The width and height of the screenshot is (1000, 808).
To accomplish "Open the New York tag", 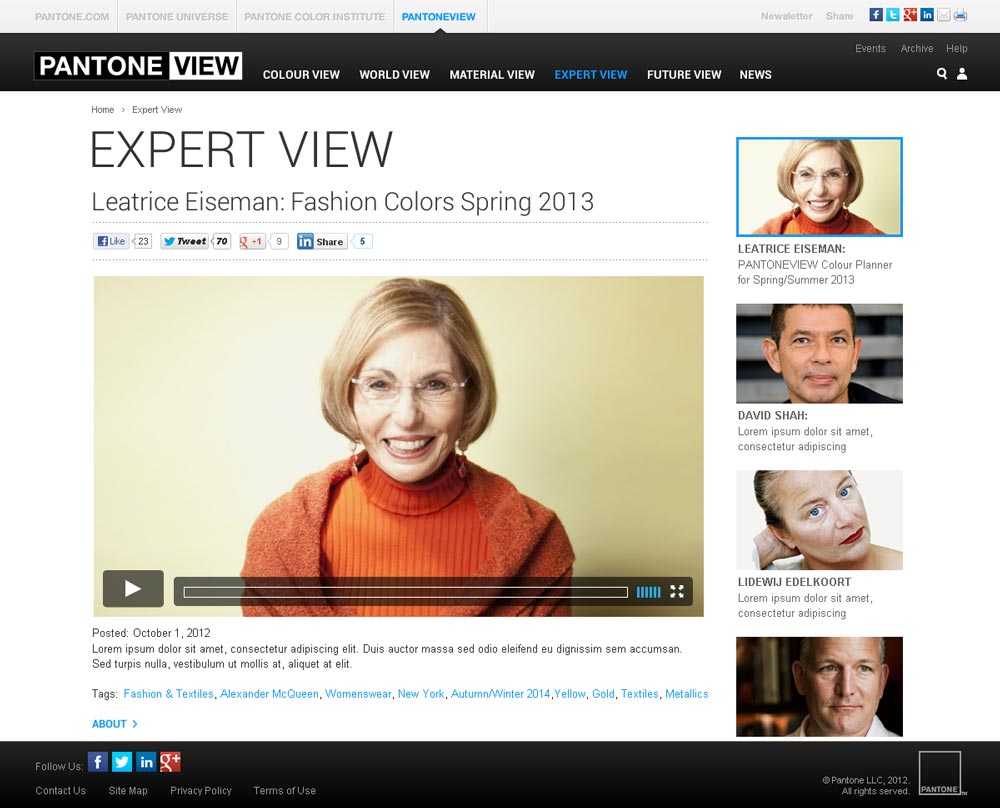I will 421,694.
